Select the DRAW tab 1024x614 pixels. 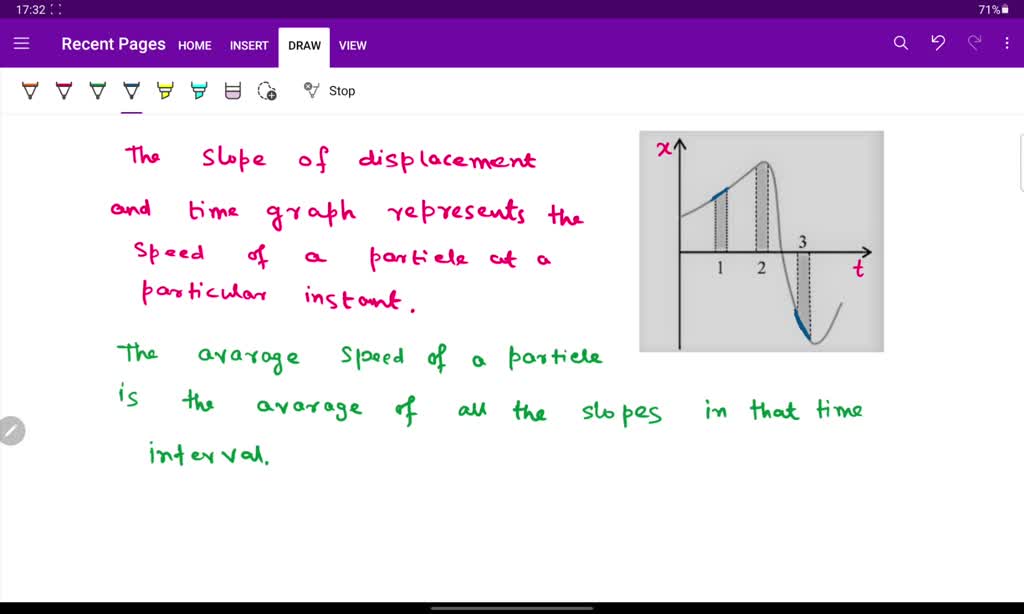pos(304,45)
